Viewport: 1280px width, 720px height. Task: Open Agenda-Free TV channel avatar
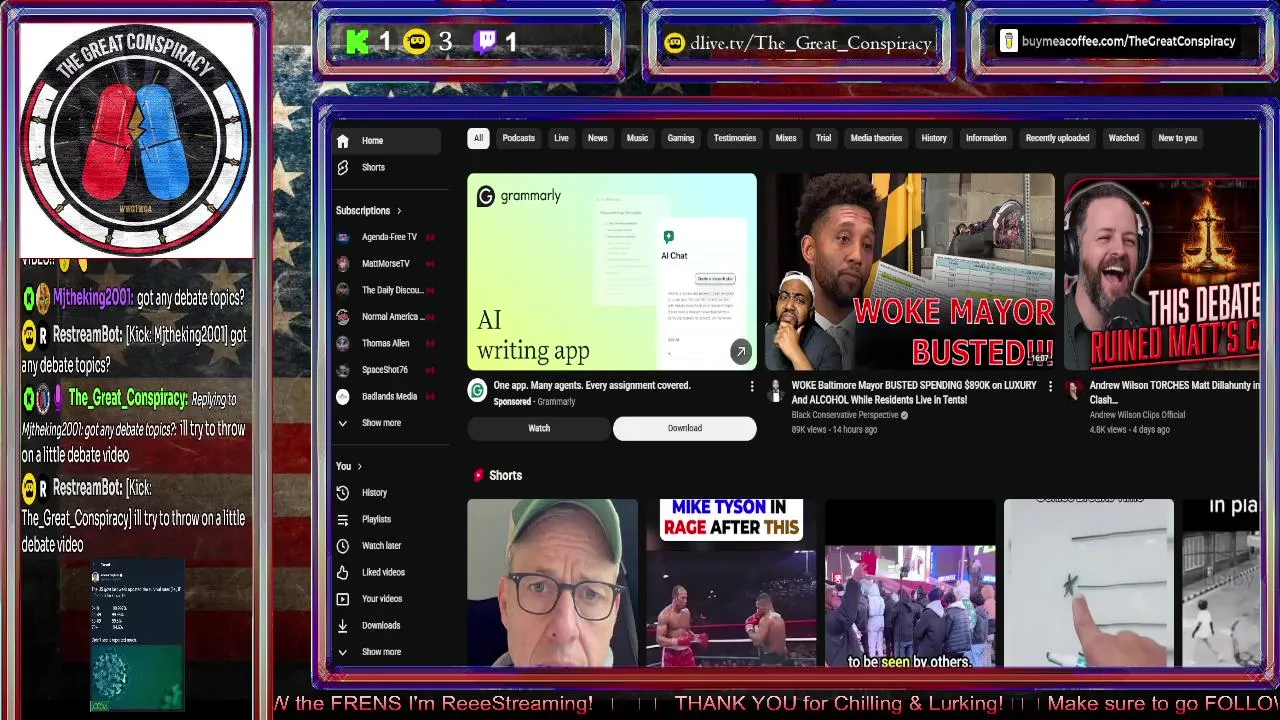click(x=343, y=237)
